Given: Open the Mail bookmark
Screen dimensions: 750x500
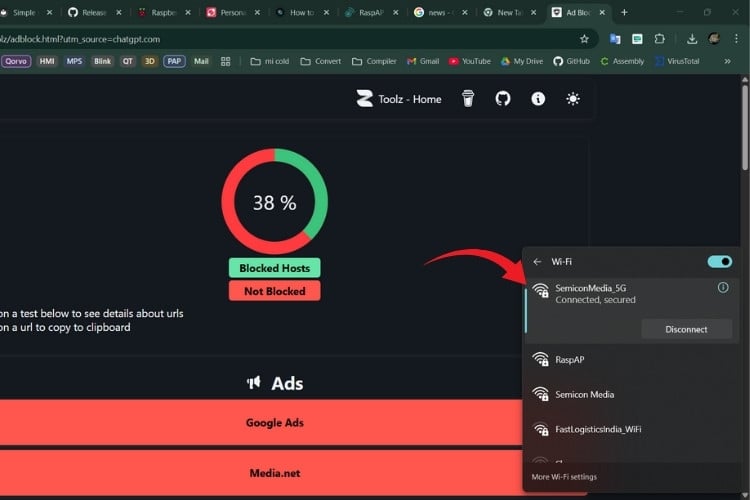Looking at the screenshot, I should [201, 61].
